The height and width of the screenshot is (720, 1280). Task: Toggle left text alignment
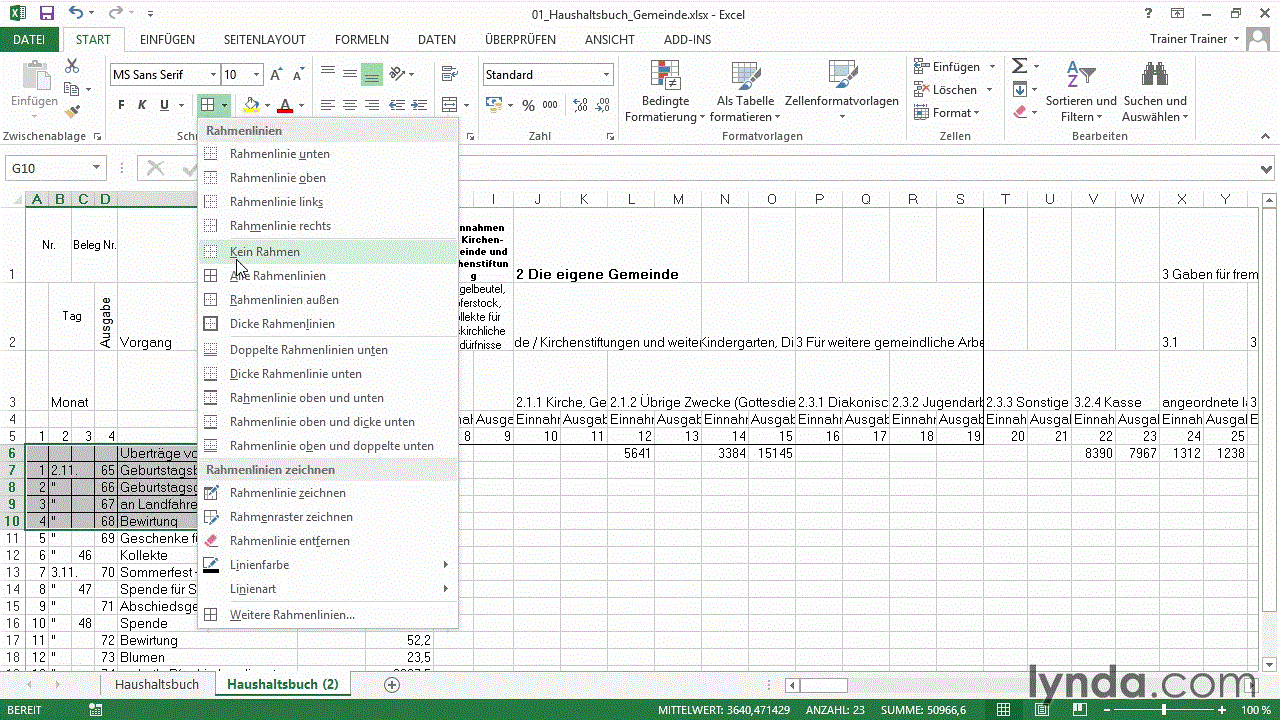point(327,105)
